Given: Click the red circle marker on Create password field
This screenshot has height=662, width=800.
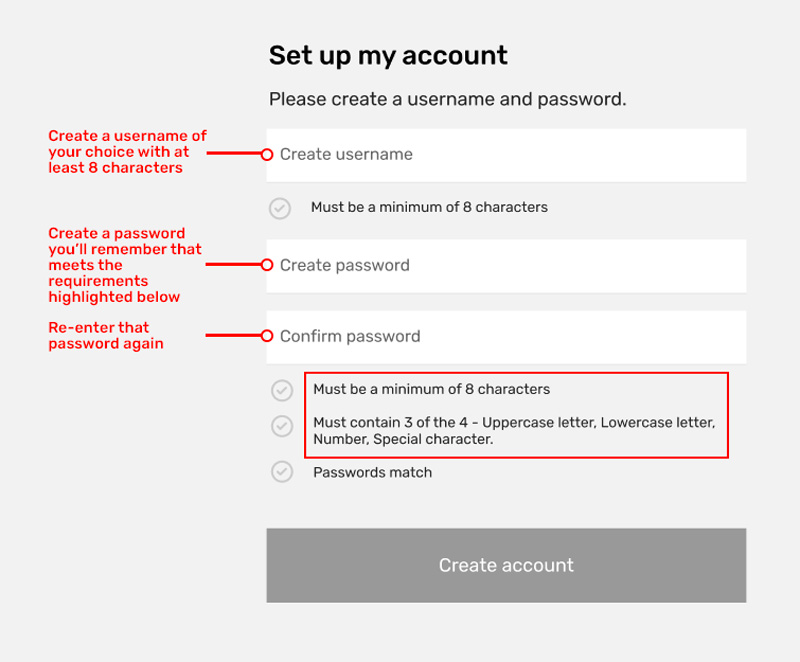Looking at the screenshot, I should [267, 265].
